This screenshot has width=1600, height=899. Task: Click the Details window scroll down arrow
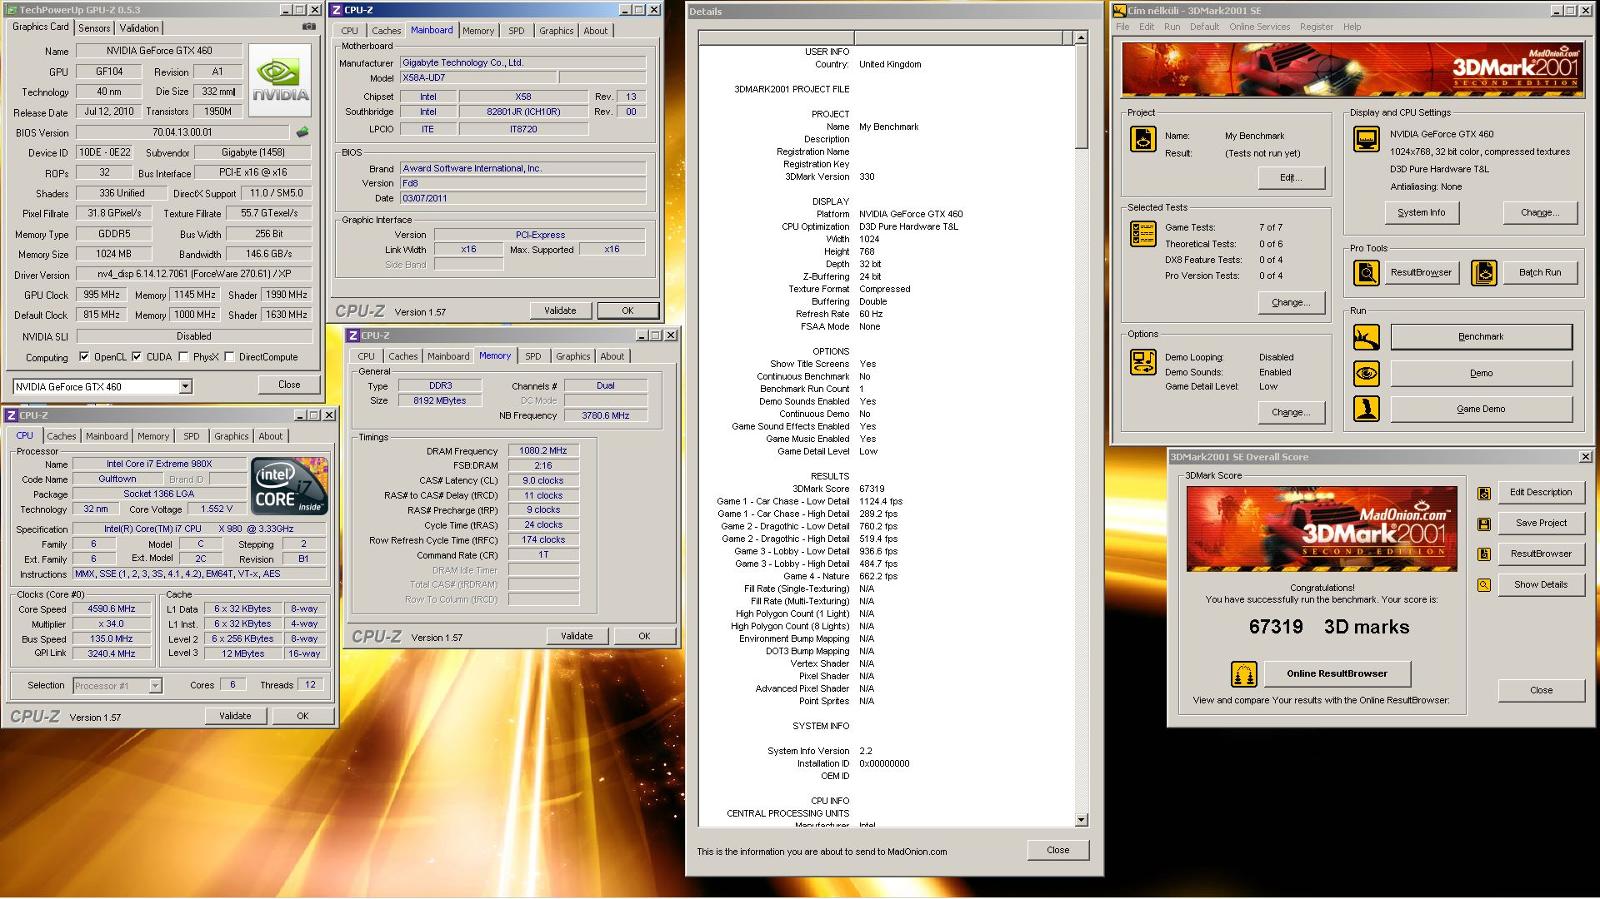[1081, 820]
